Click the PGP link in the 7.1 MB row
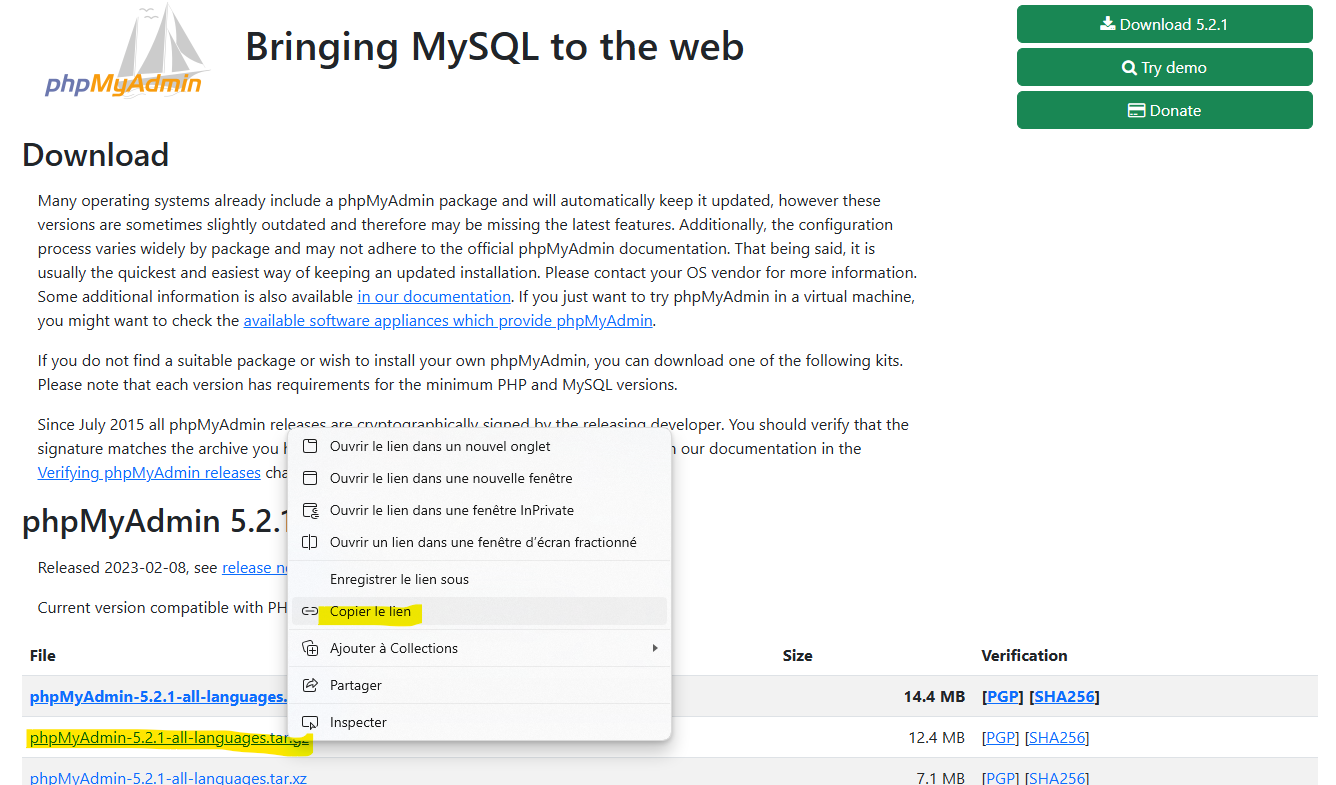1336x785 pixels. 1001,777
